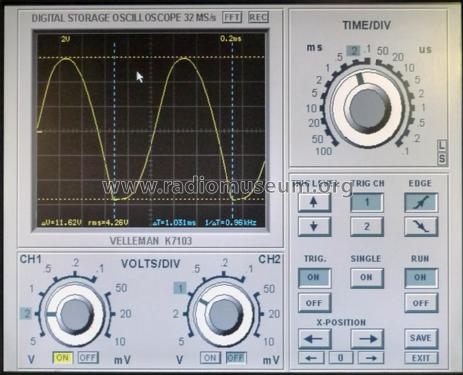Set TIME/DIV to 100 ms
The height and width of the screenshot is (375, 463).
324,151
